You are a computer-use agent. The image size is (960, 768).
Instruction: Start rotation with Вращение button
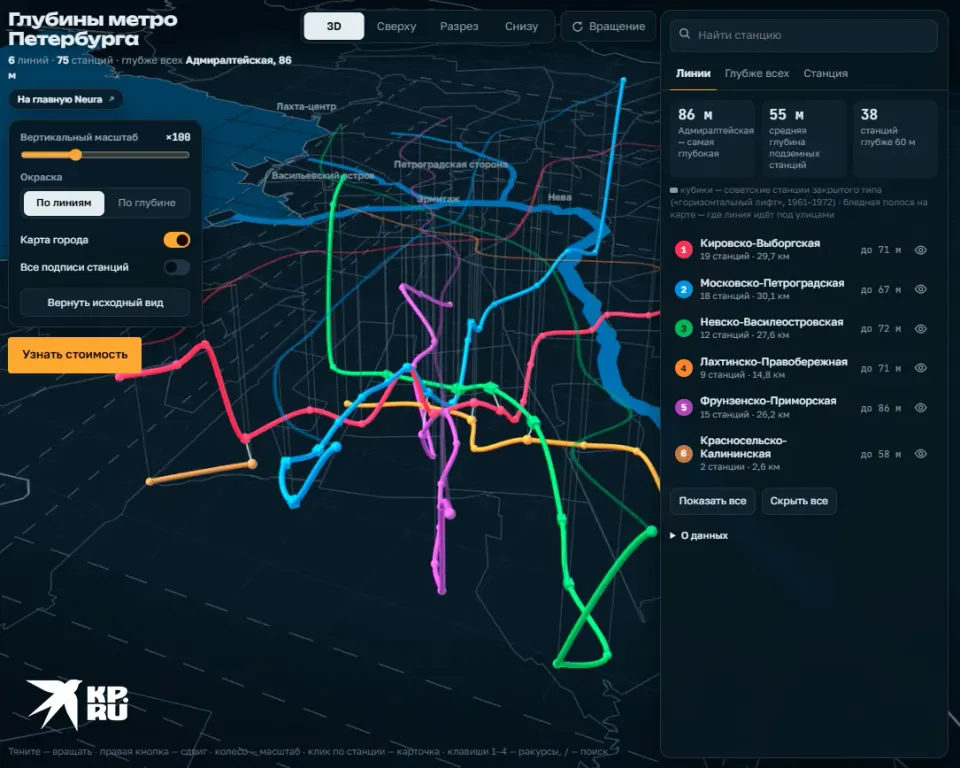[x=609, y=26]
